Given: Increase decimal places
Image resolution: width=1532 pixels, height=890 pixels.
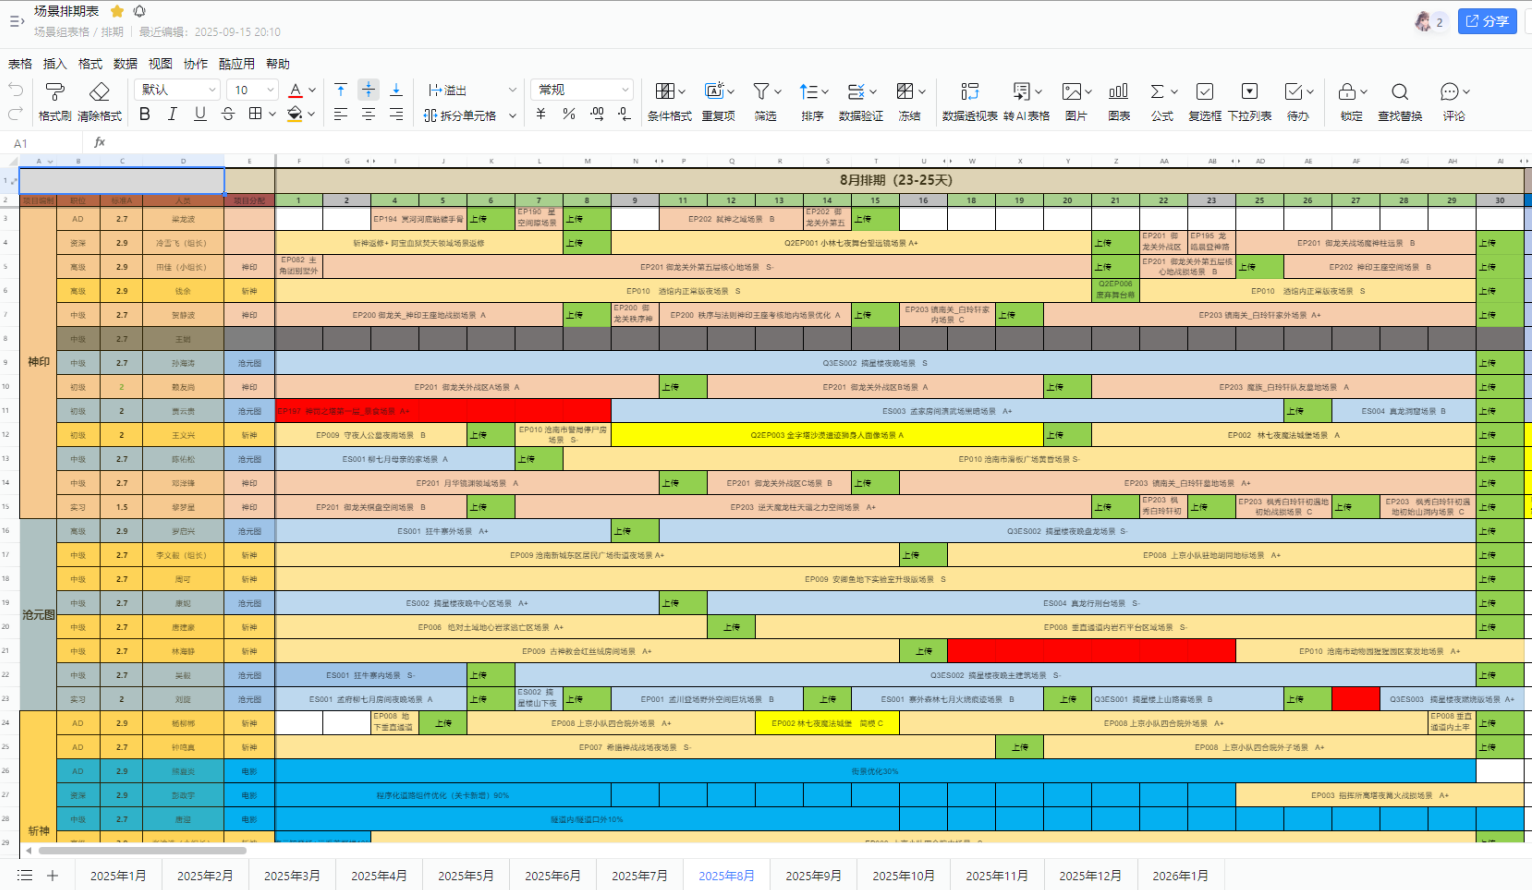Looking at the screenshot, I should [597, 115].
